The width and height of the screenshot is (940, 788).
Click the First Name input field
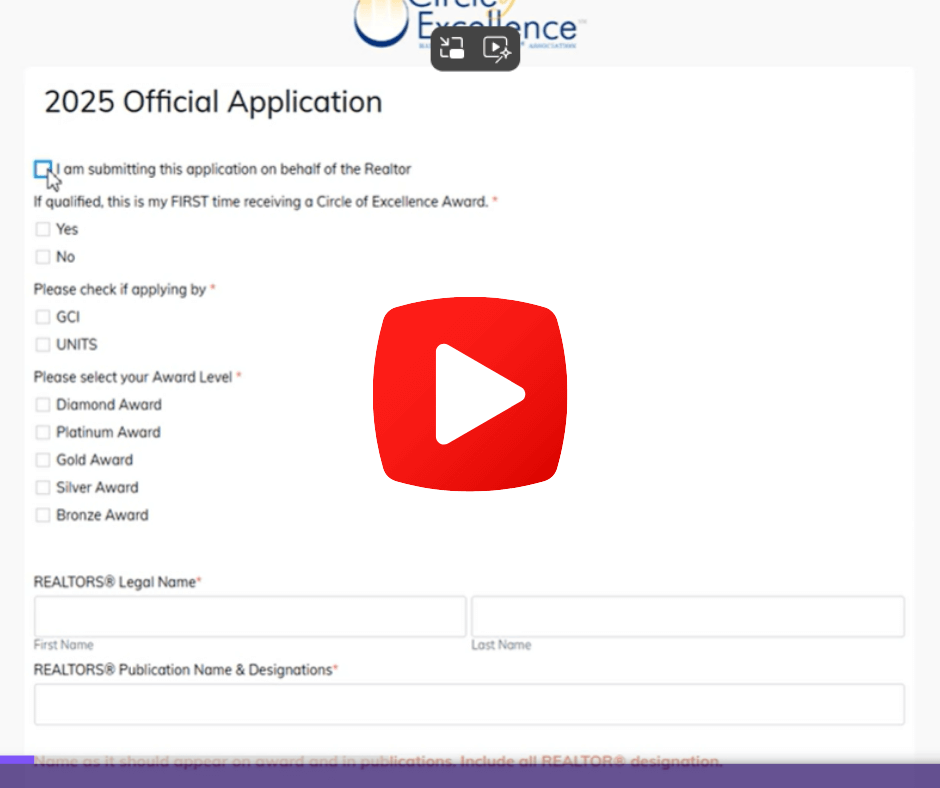tap(250, 617)
